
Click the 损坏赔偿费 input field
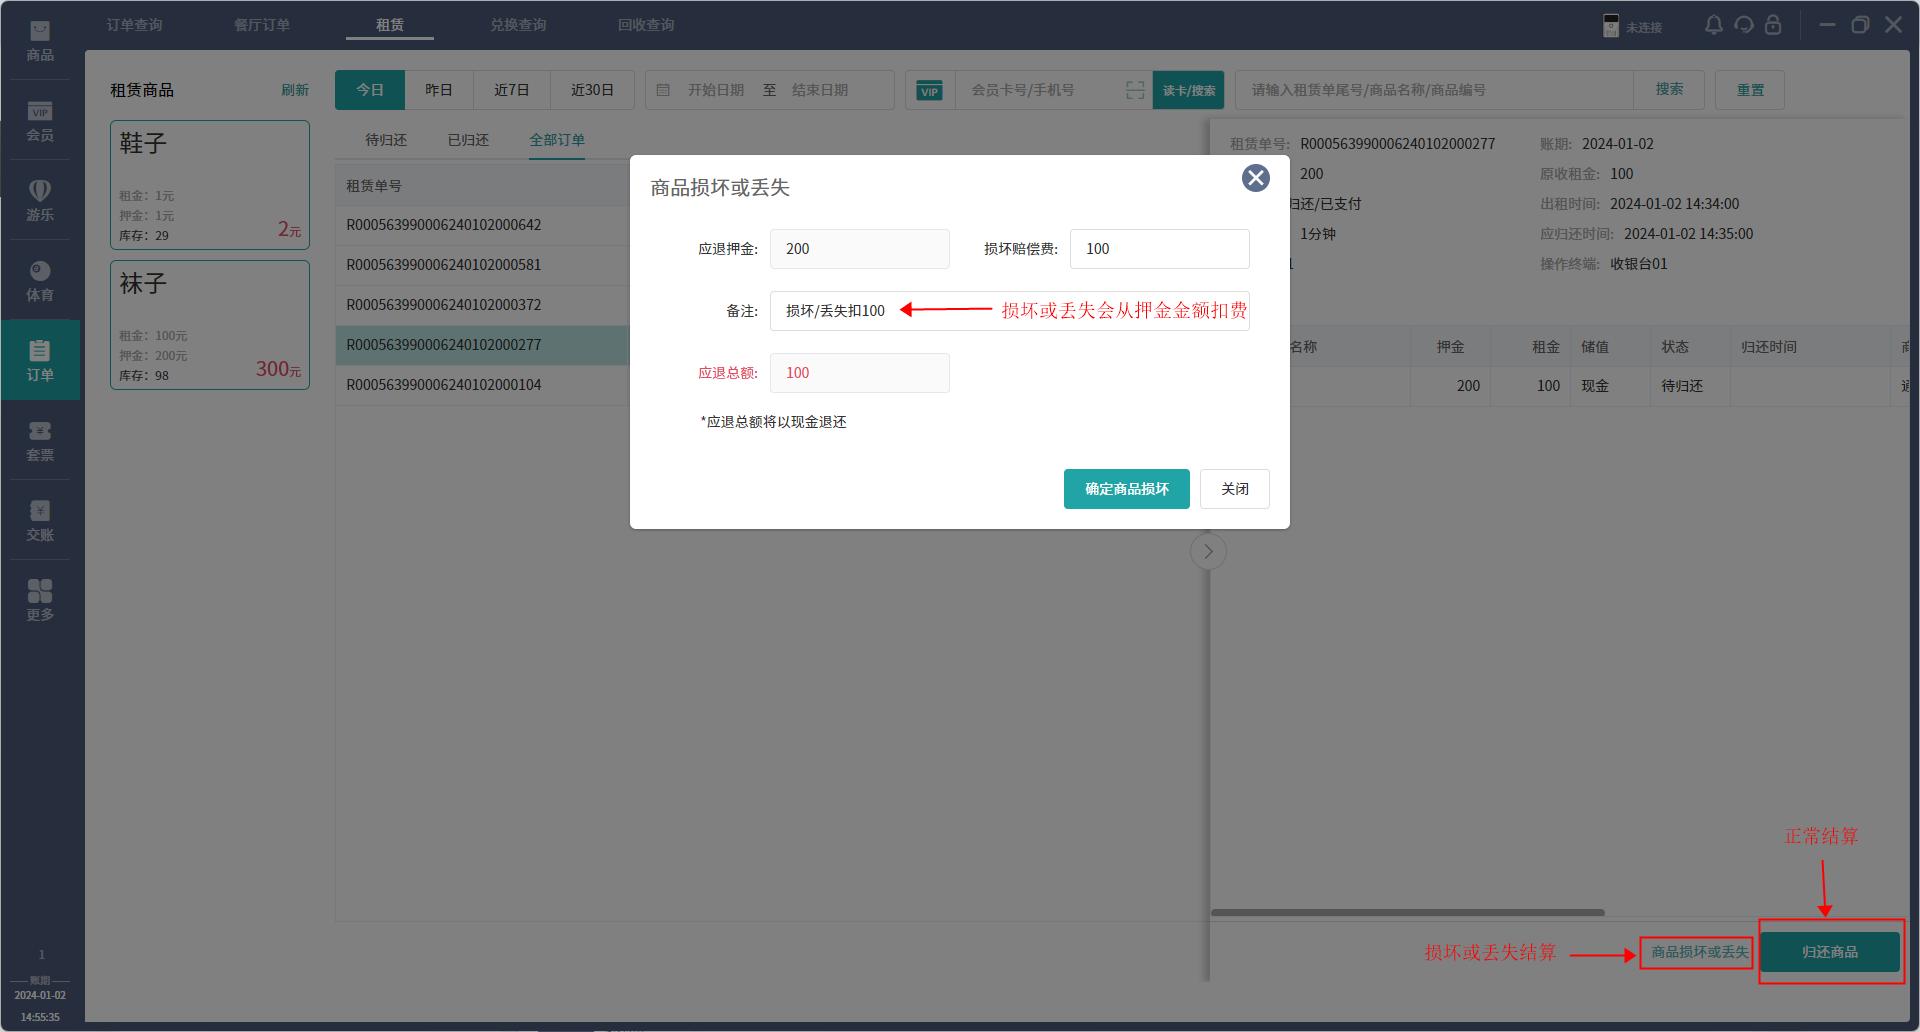pos(1160,249)
